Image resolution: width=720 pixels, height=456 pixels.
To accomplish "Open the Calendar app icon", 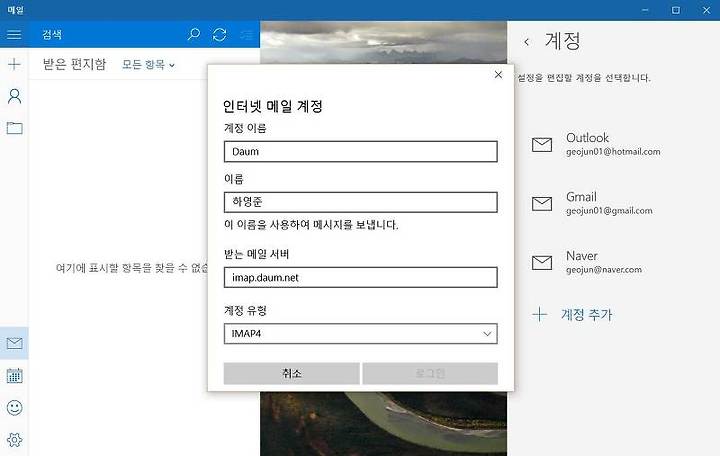I will point(14,375).
